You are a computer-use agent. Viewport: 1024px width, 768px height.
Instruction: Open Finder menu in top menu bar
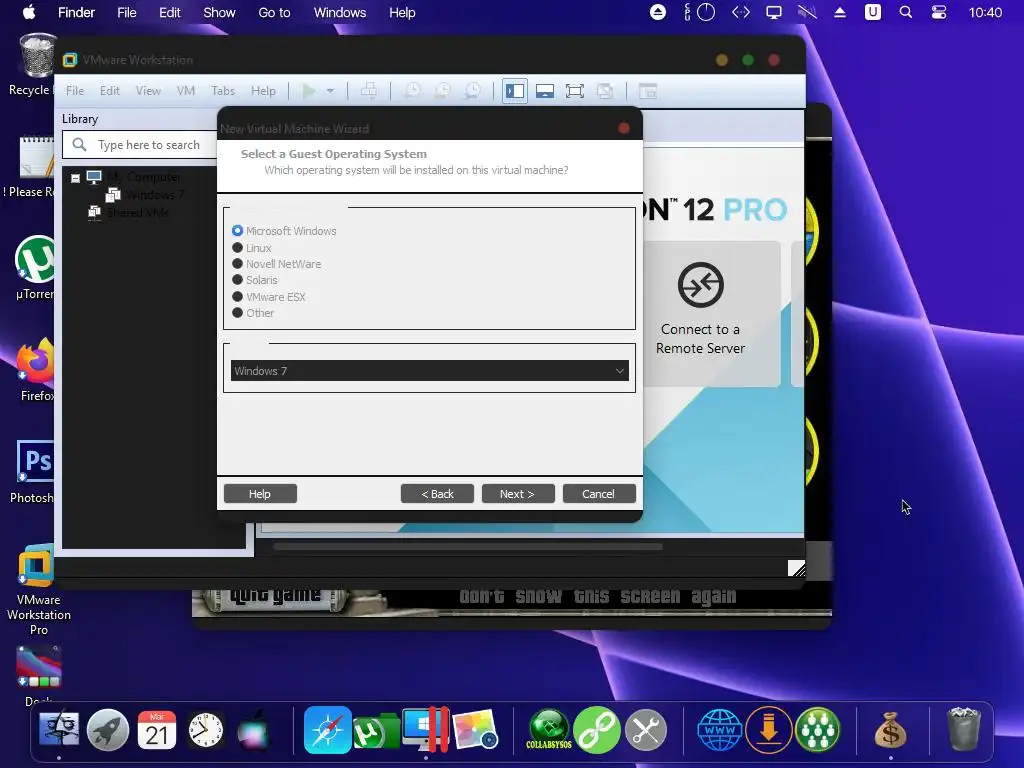(x=76, y=12)
